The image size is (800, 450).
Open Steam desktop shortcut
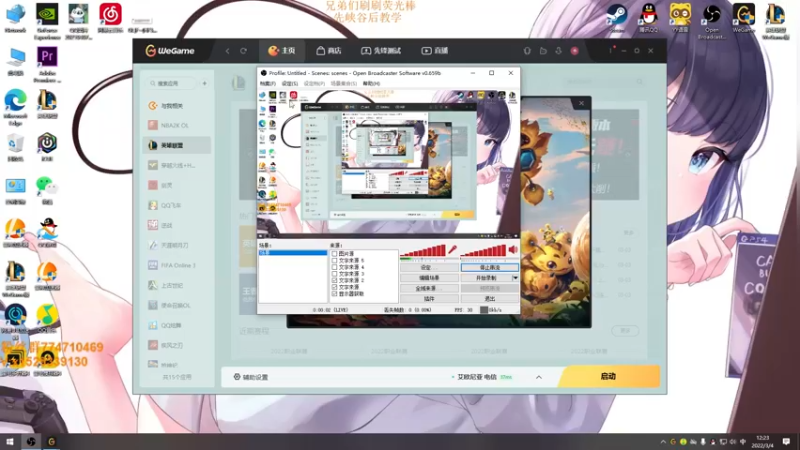click(x=616, y=18)
